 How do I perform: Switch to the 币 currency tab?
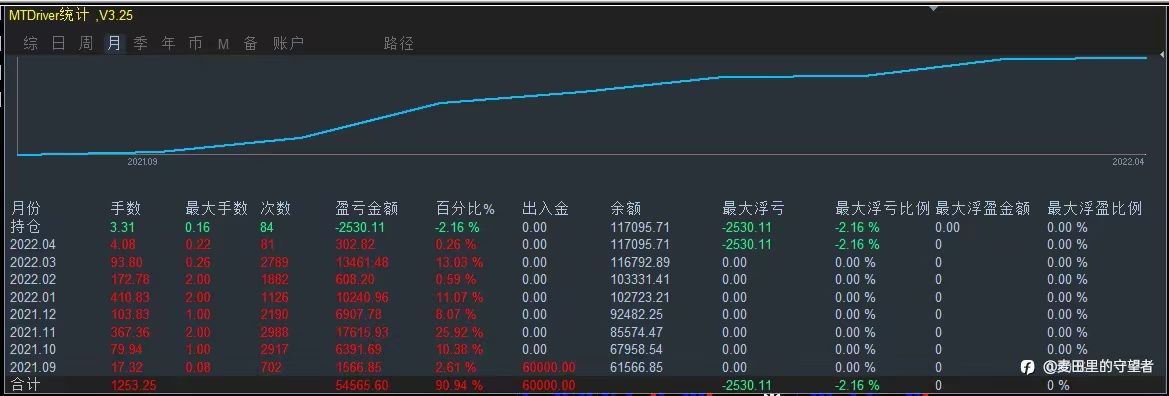pos(195,43)
